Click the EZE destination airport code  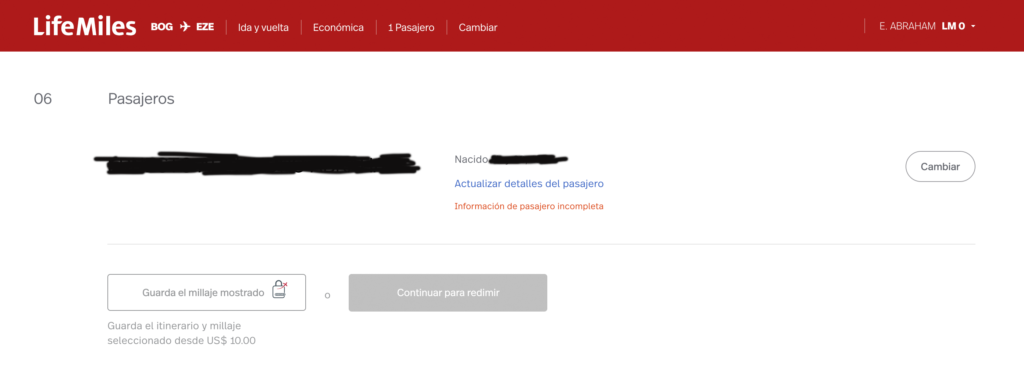[205, 27]
